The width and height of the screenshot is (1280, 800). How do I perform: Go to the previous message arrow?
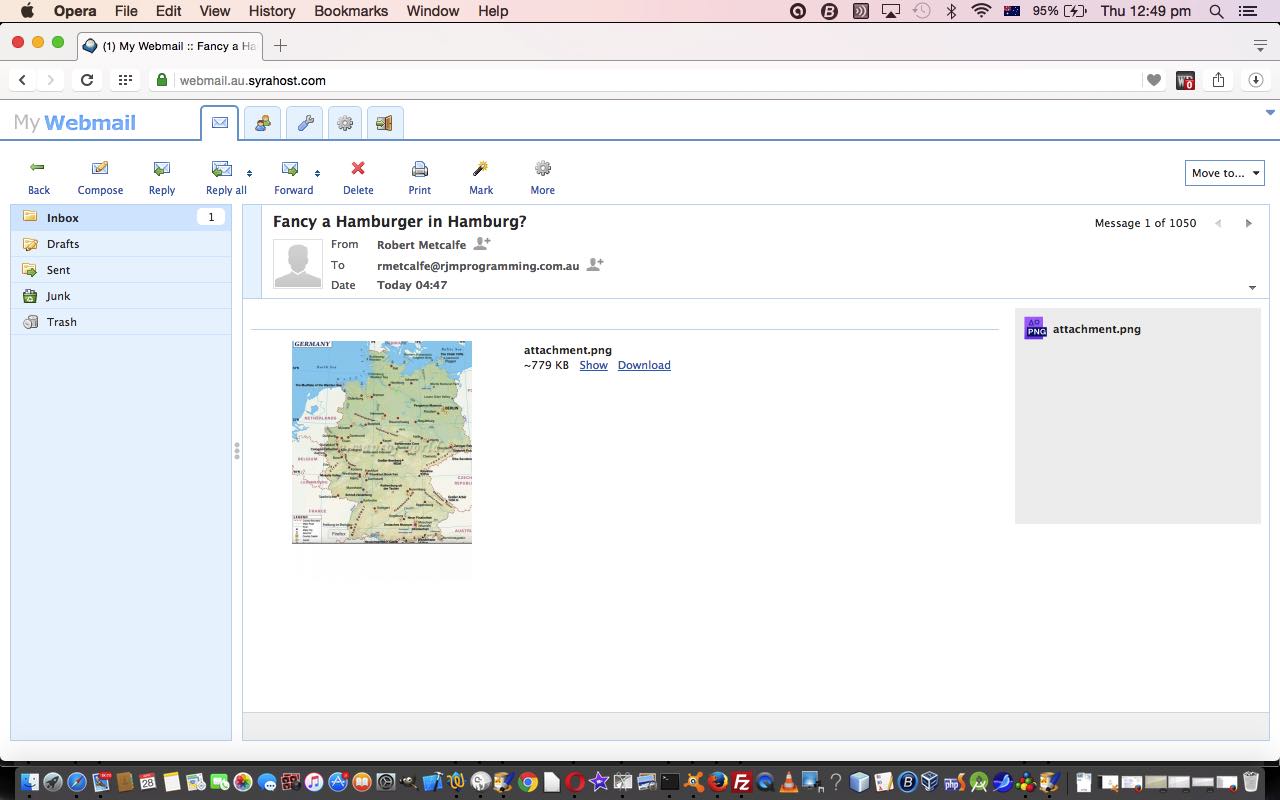(1218, 223)
